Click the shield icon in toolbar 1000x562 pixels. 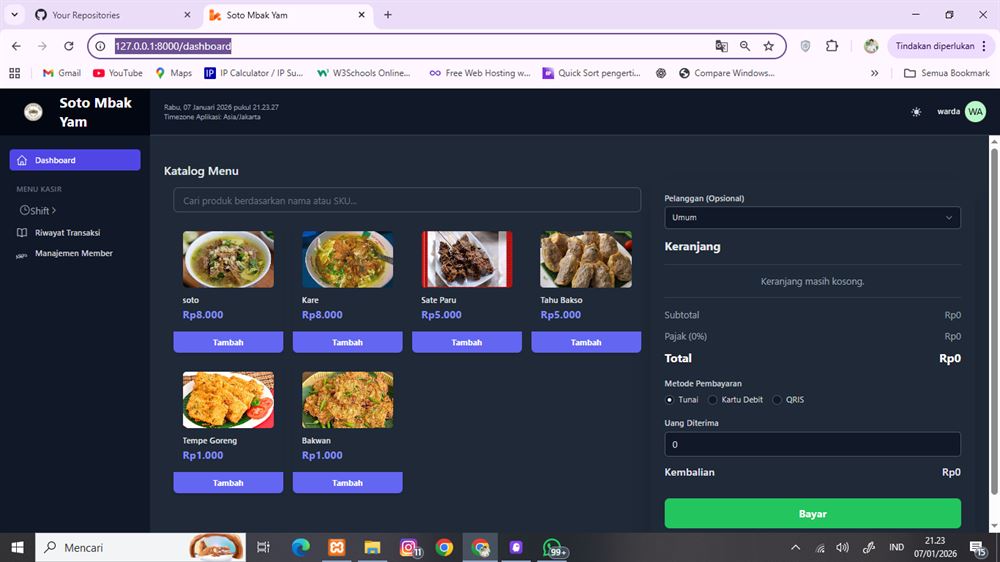[x=805, y=46]
